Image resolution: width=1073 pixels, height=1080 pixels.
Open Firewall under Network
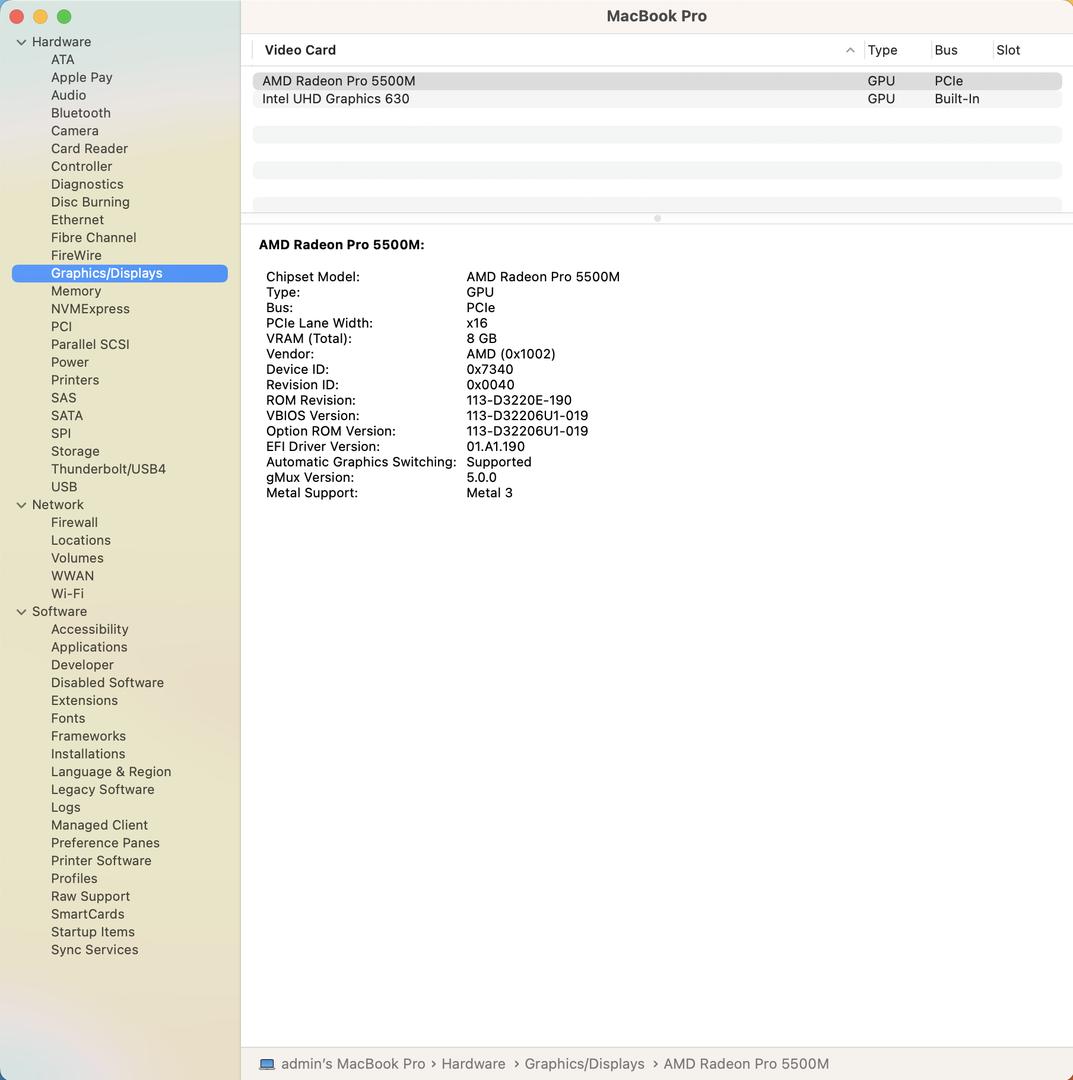74,523
